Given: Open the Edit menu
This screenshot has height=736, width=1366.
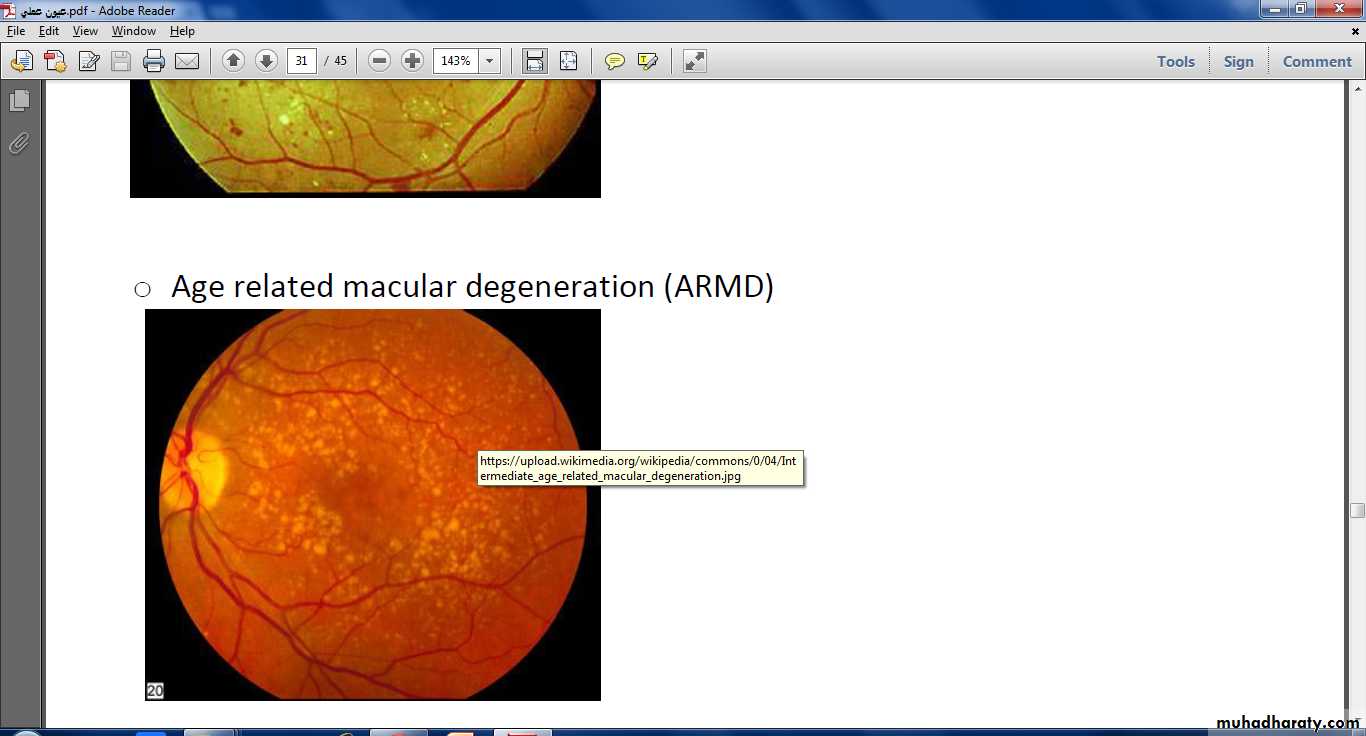Looking at the screenshot, I should tap(49, 31).
